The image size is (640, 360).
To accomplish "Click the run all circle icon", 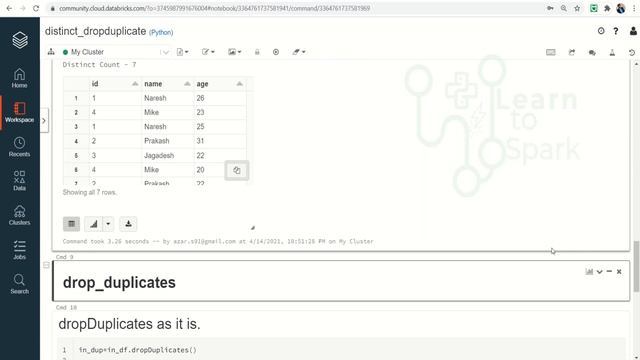I will point(276,52).
